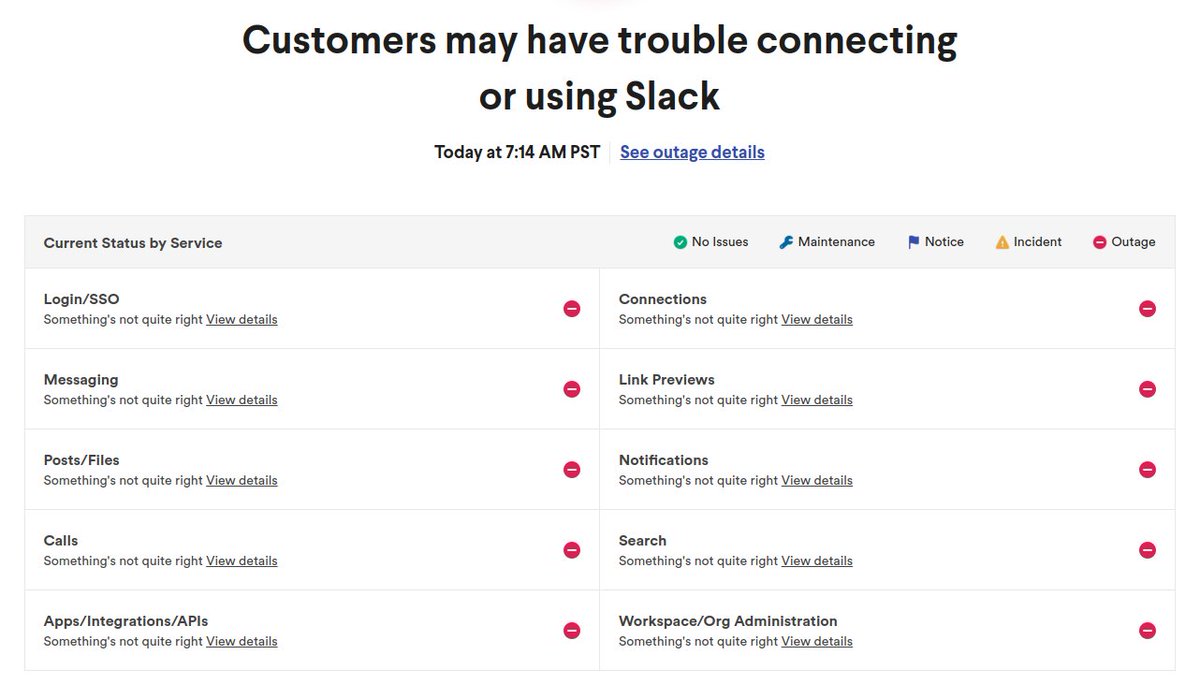View details for Apps/Integrations/APIs
This screenshot has height=684, width=1200.
point(242,642)
